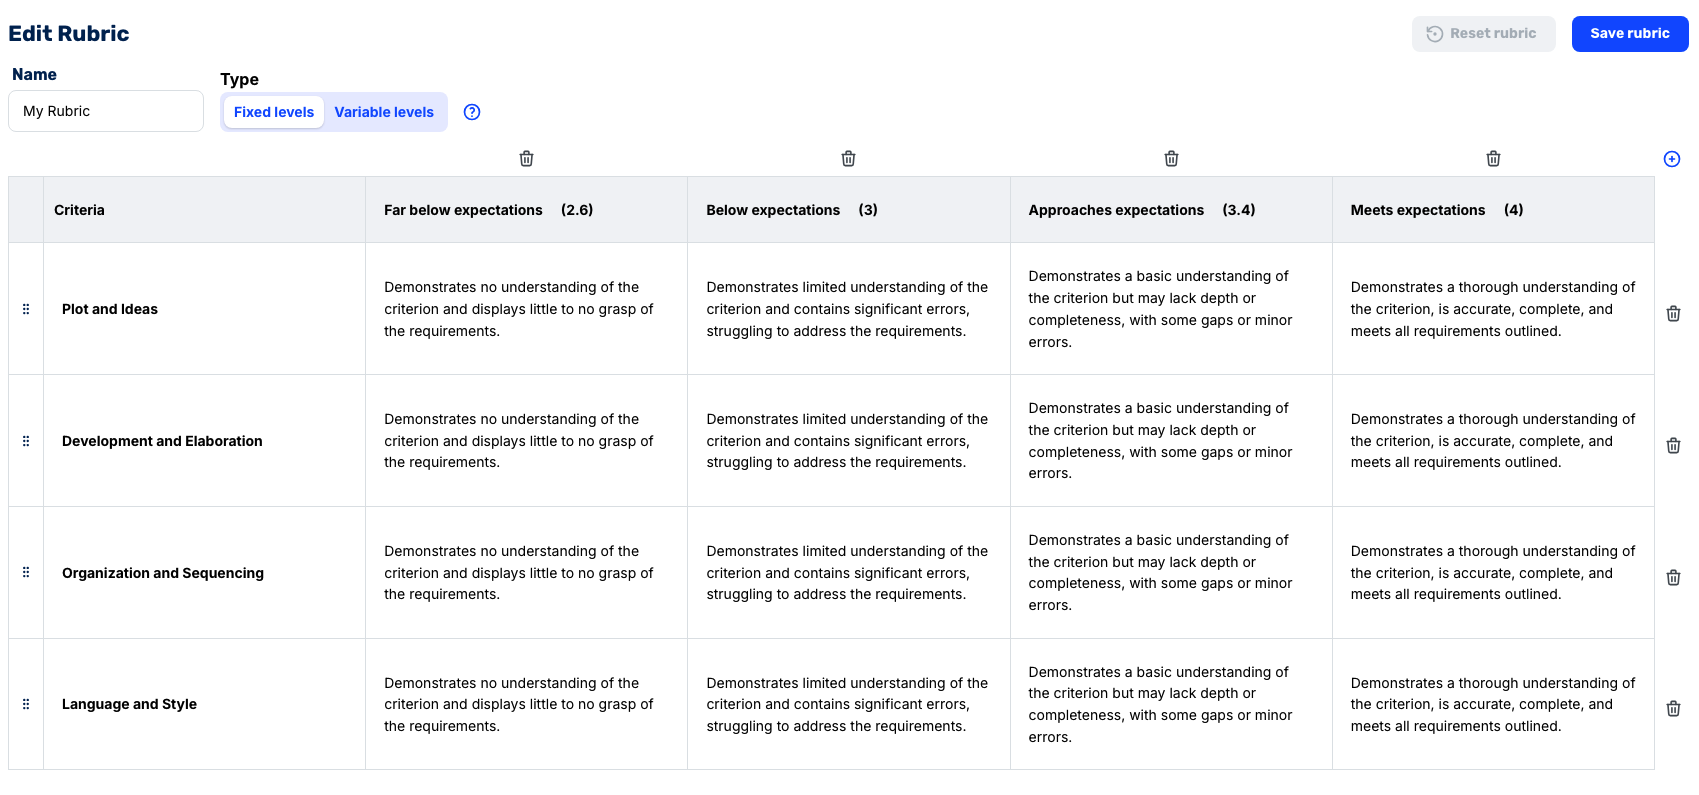This screenshot has width=1699, height=795.
Task: Remove the 'Organization and Sequencing' criterion row
Action: (x=1673, y=577)
